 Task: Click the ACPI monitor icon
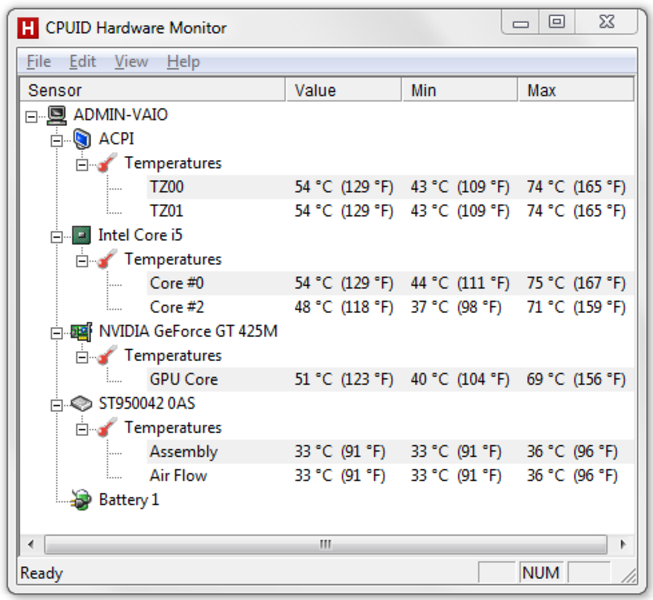pos(82,139)
